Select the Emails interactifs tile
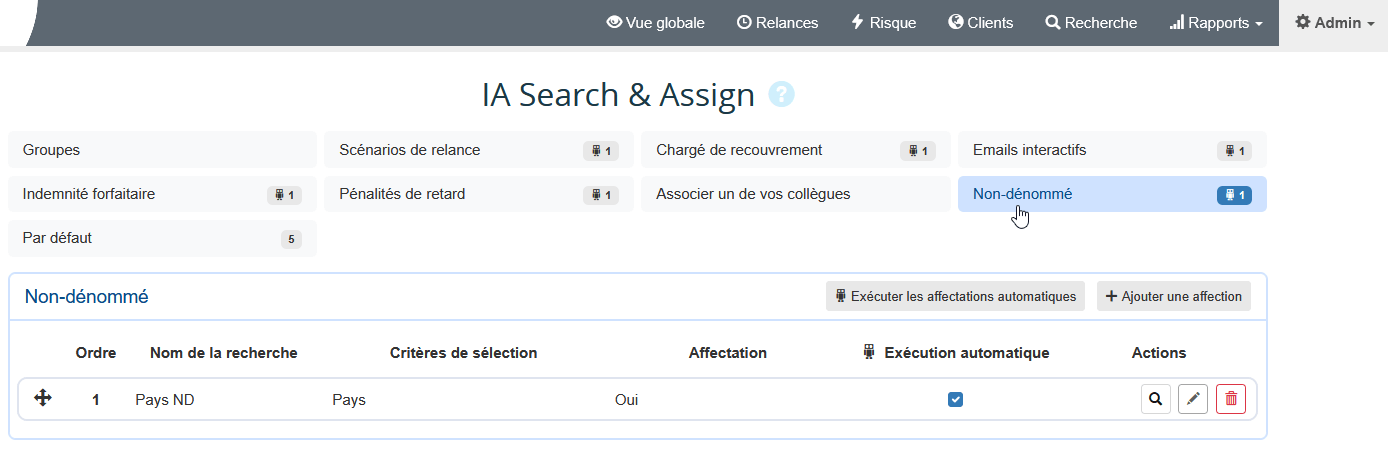 tap(1112, 150)
